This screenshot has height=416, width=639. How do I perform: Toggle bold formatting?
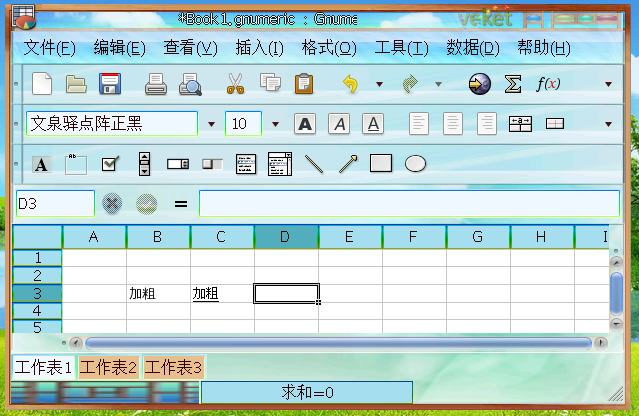pyautogui.click(x=305, y=124)
